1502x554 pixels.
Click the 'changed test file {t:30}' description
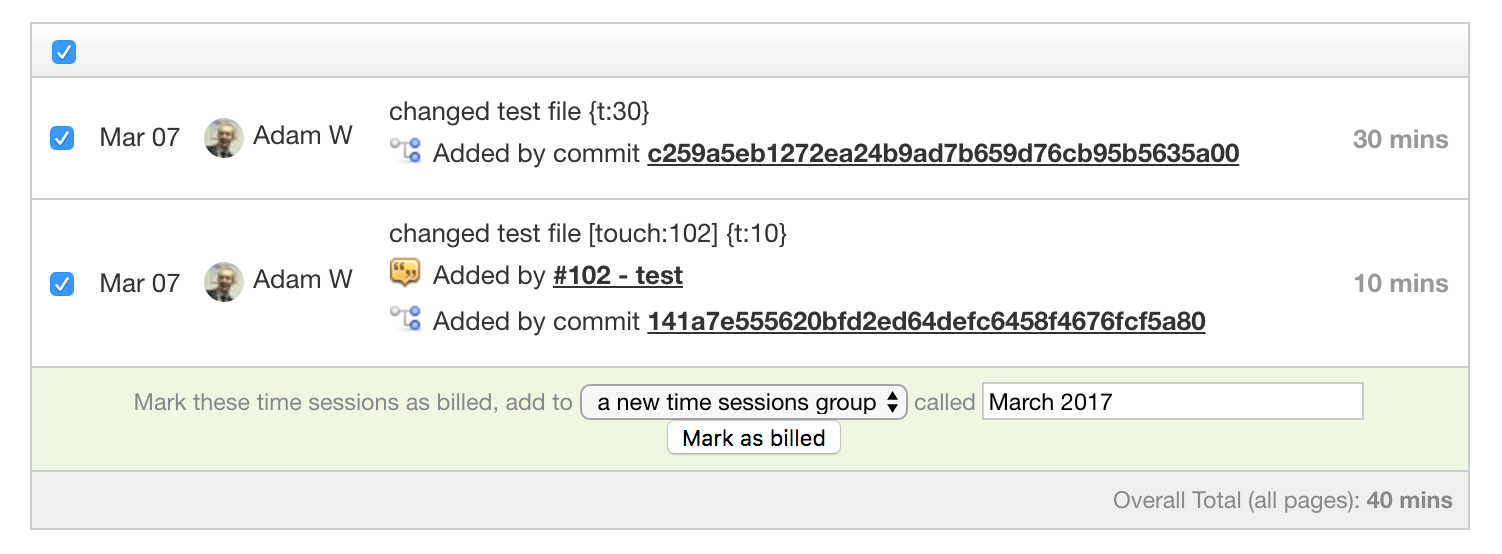(519, 112)
